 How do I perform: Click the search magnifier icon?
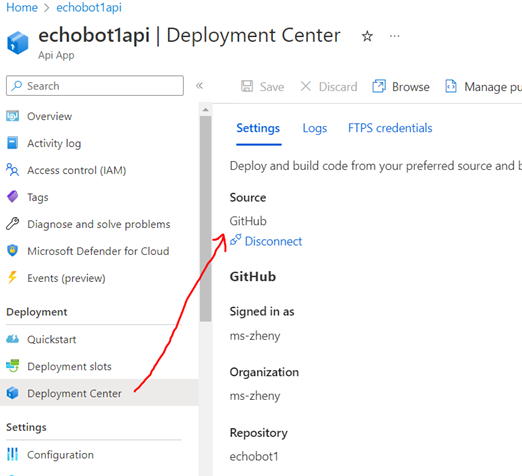(x=17, y=86)
